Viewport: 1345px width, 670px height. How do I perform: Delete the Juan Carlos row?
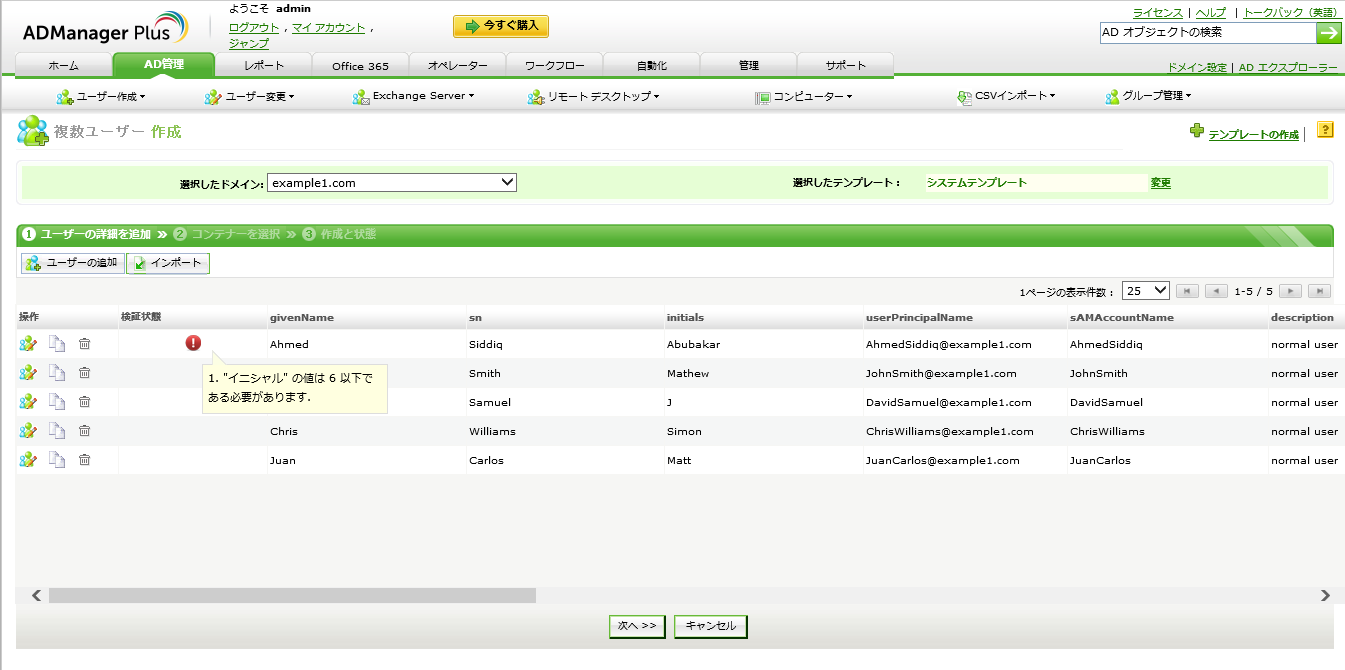point(85,460)
